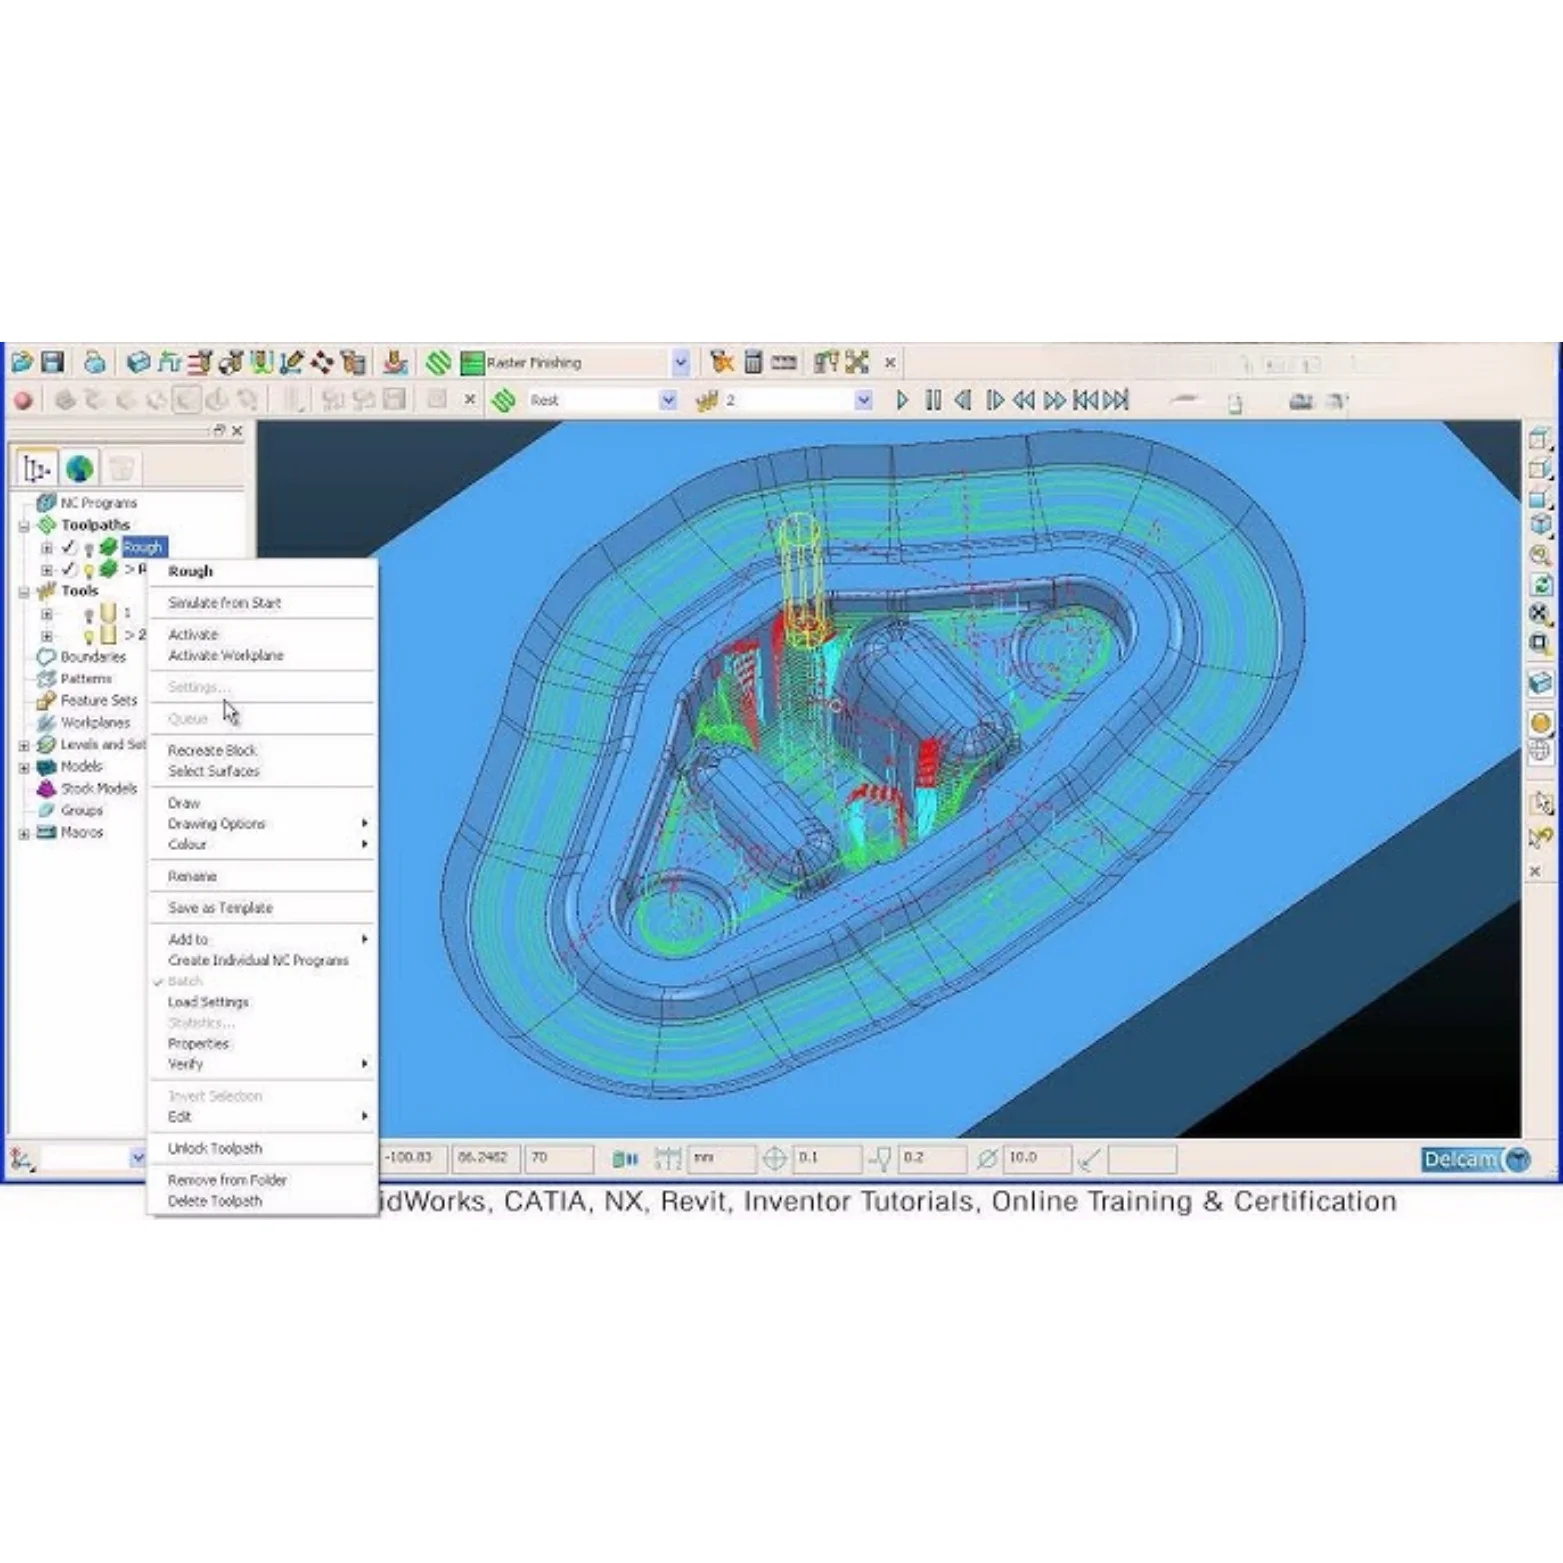This screenshot has width=1563, height=1563.
Task: Click the play button to start simulation
Action: tap(903, 399)
